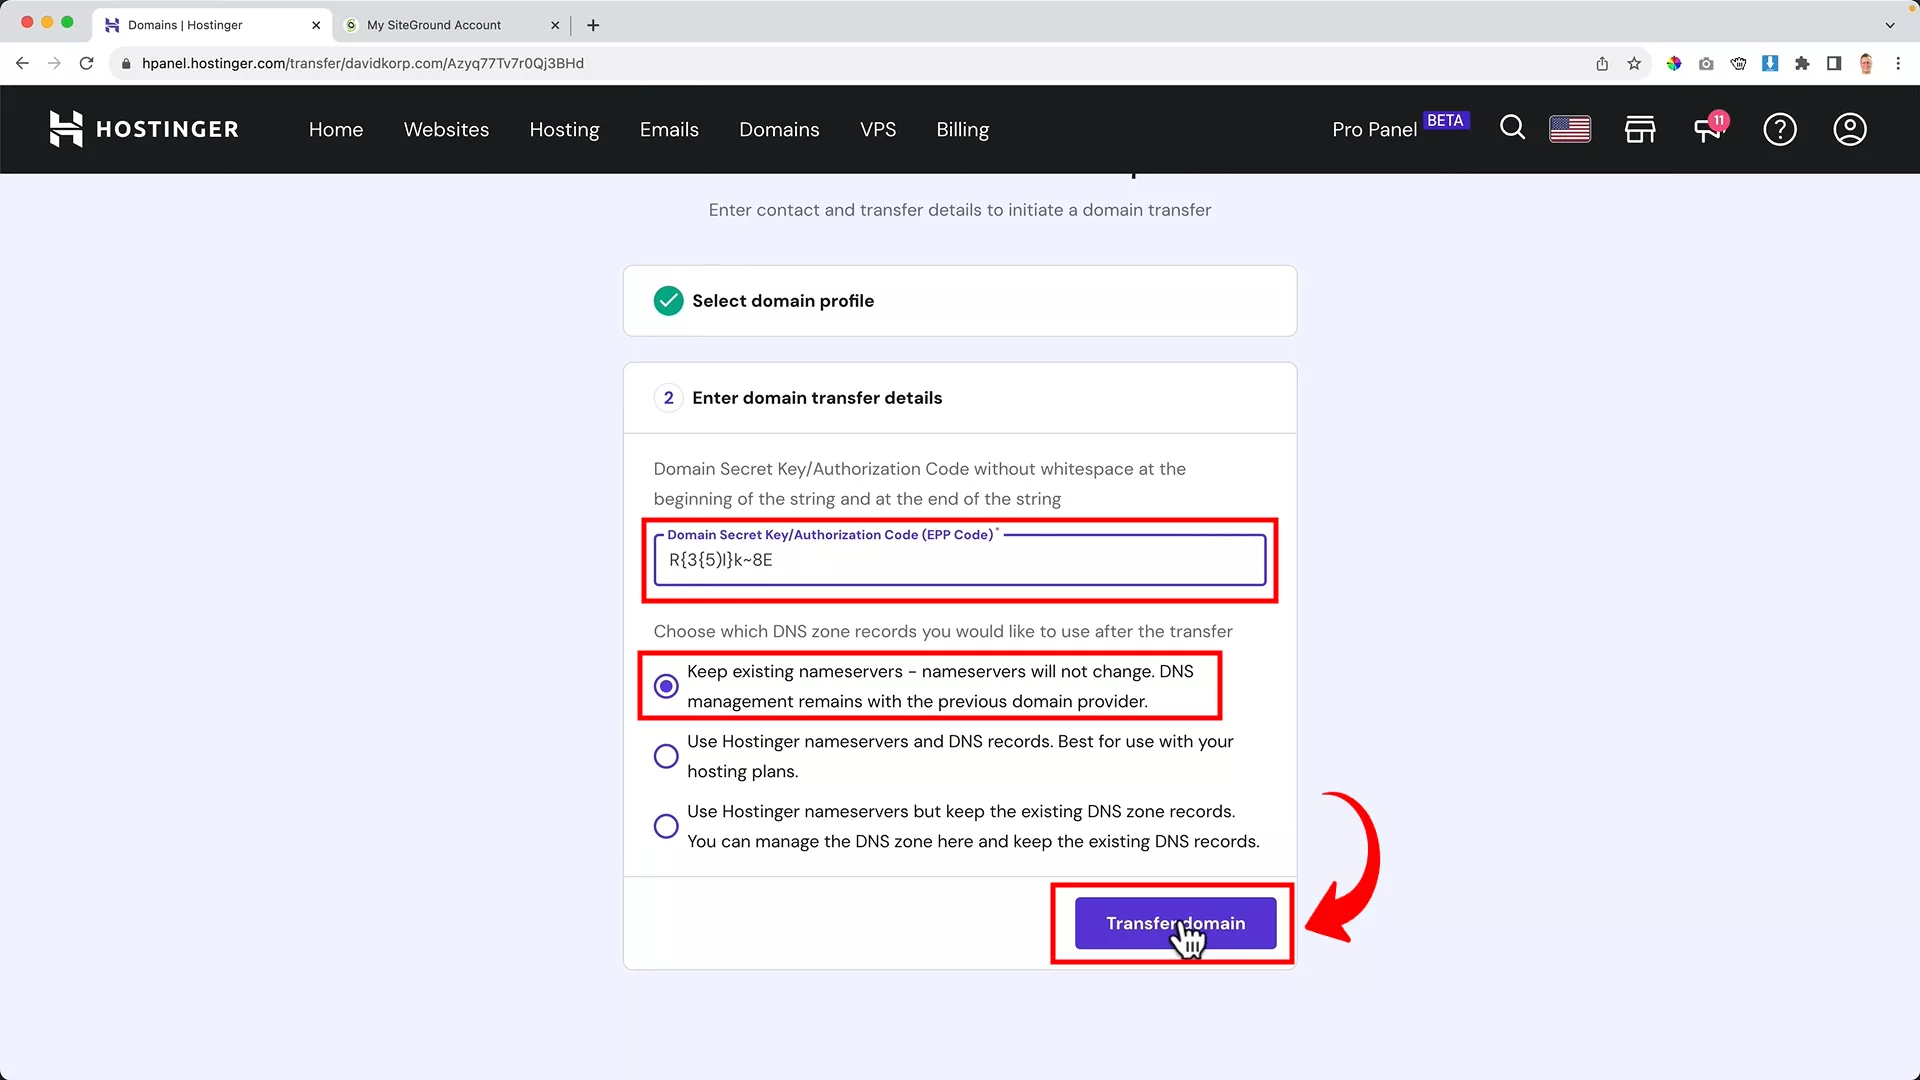Select keep existing nameservers option

[666, 686]
